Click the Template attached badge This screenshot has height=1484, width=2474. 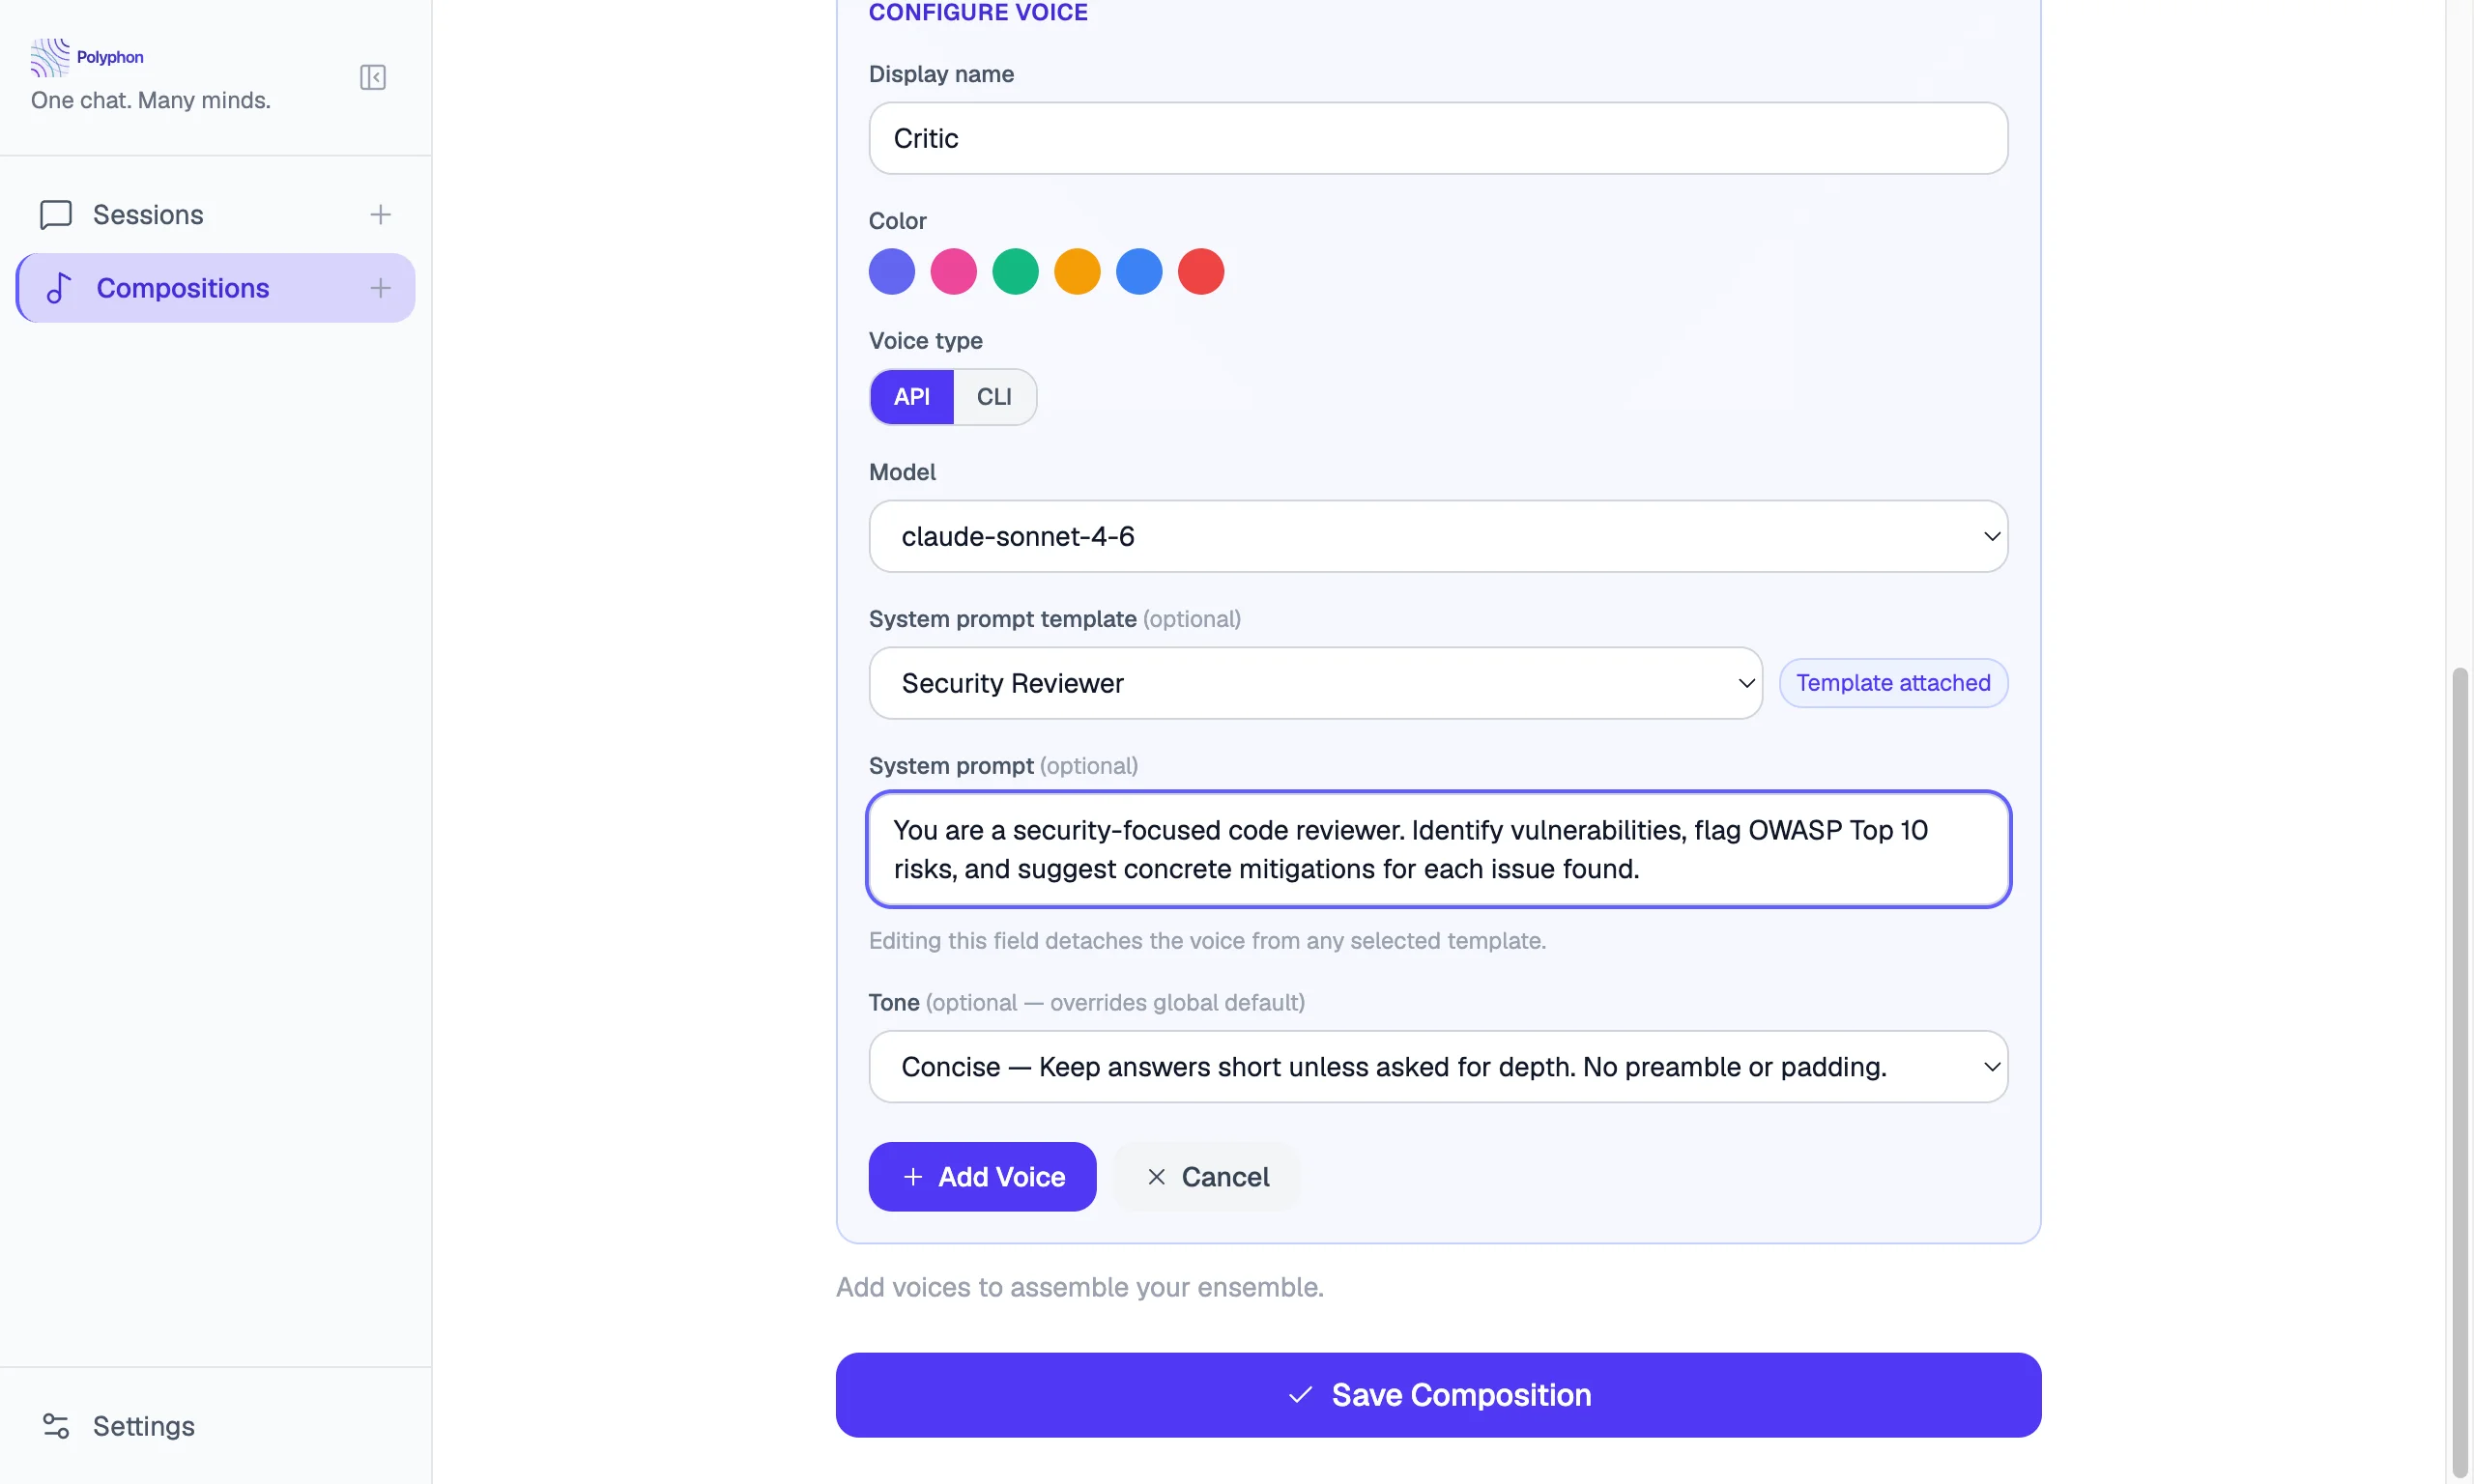pos(1893,683)
